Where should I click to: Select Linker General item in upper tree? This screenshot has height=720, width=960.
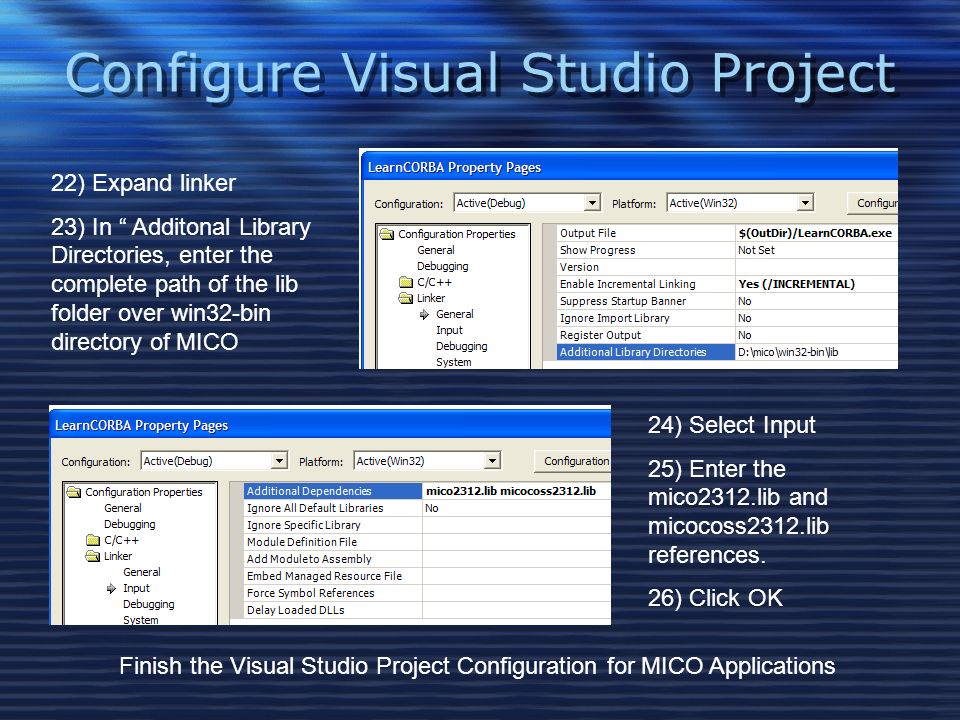[x=455, y=314]
